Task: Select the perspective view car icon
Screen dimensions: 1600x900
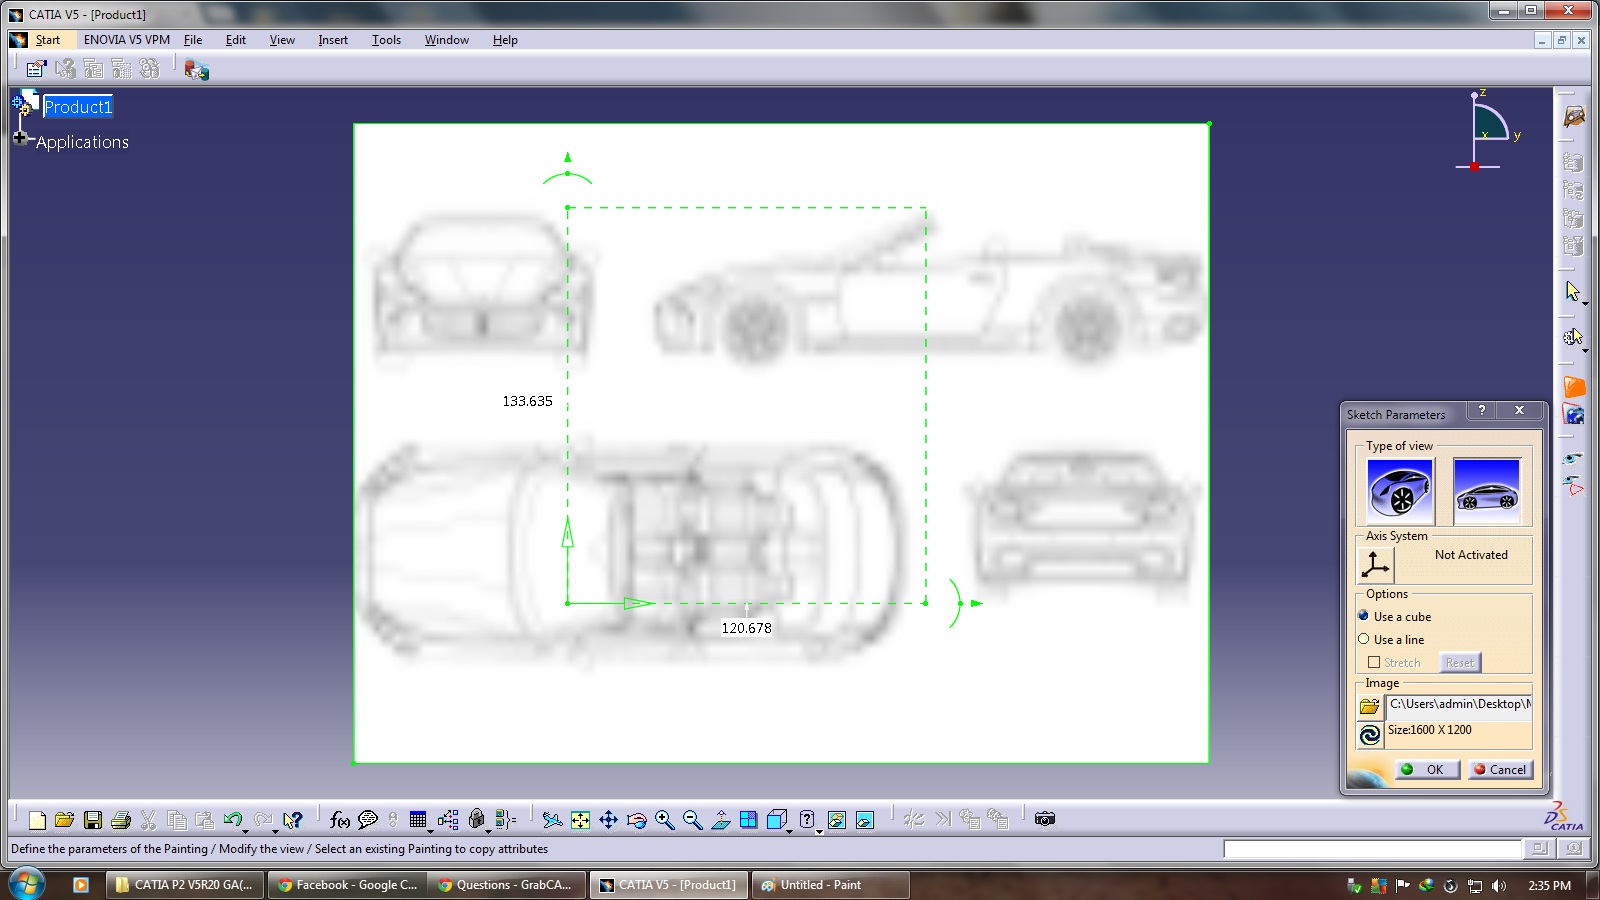Action: coord(1398,489)
